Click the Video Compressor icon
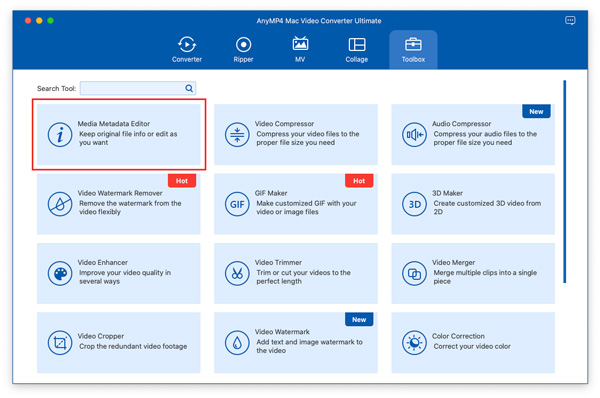 pyautogui.click(x=237, y=134)
